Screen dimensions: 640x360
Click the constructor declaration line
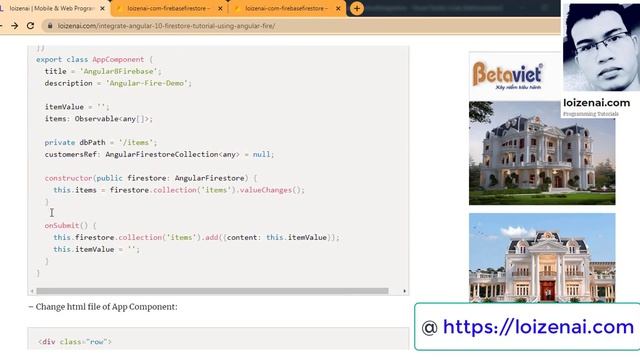[151, 178]
